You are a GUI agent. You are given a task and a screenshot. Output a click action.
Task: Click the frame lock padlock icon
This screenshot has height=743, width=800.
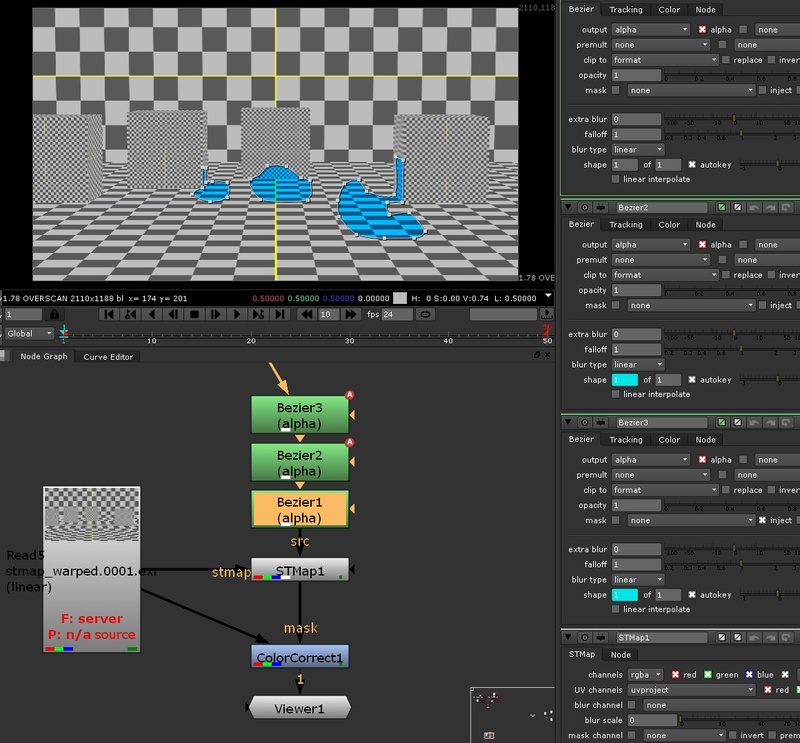click(54, 314)
